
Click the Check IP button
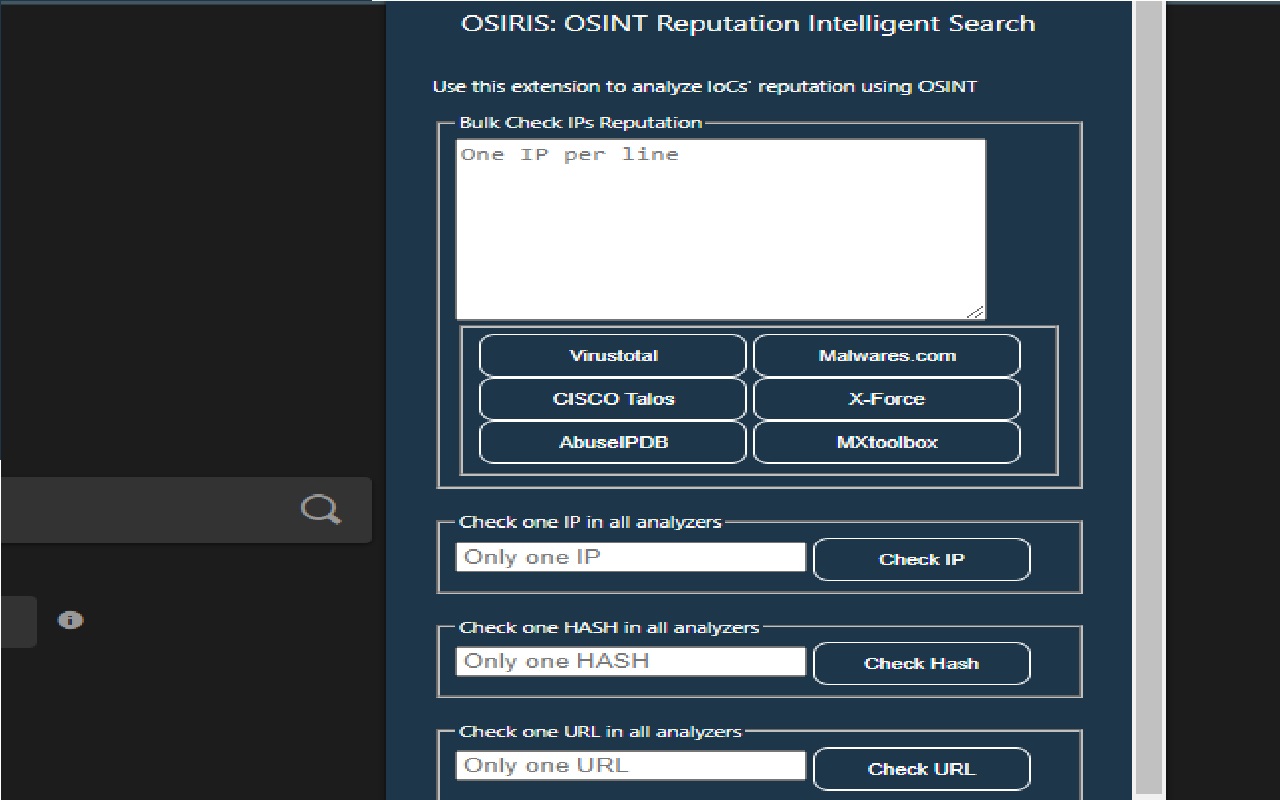pyautogui.click(x=922, y=559)
